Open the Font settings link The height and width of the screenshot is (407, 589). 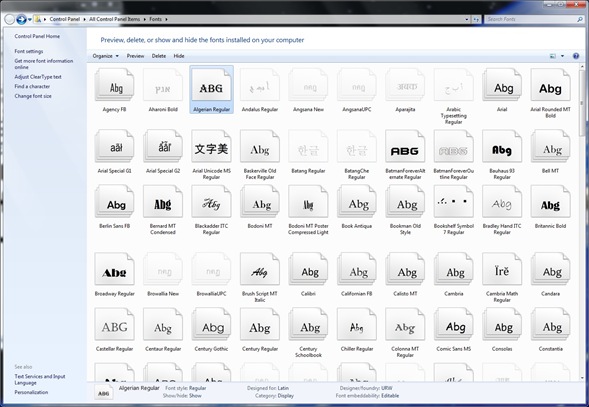tap(29, 51)
